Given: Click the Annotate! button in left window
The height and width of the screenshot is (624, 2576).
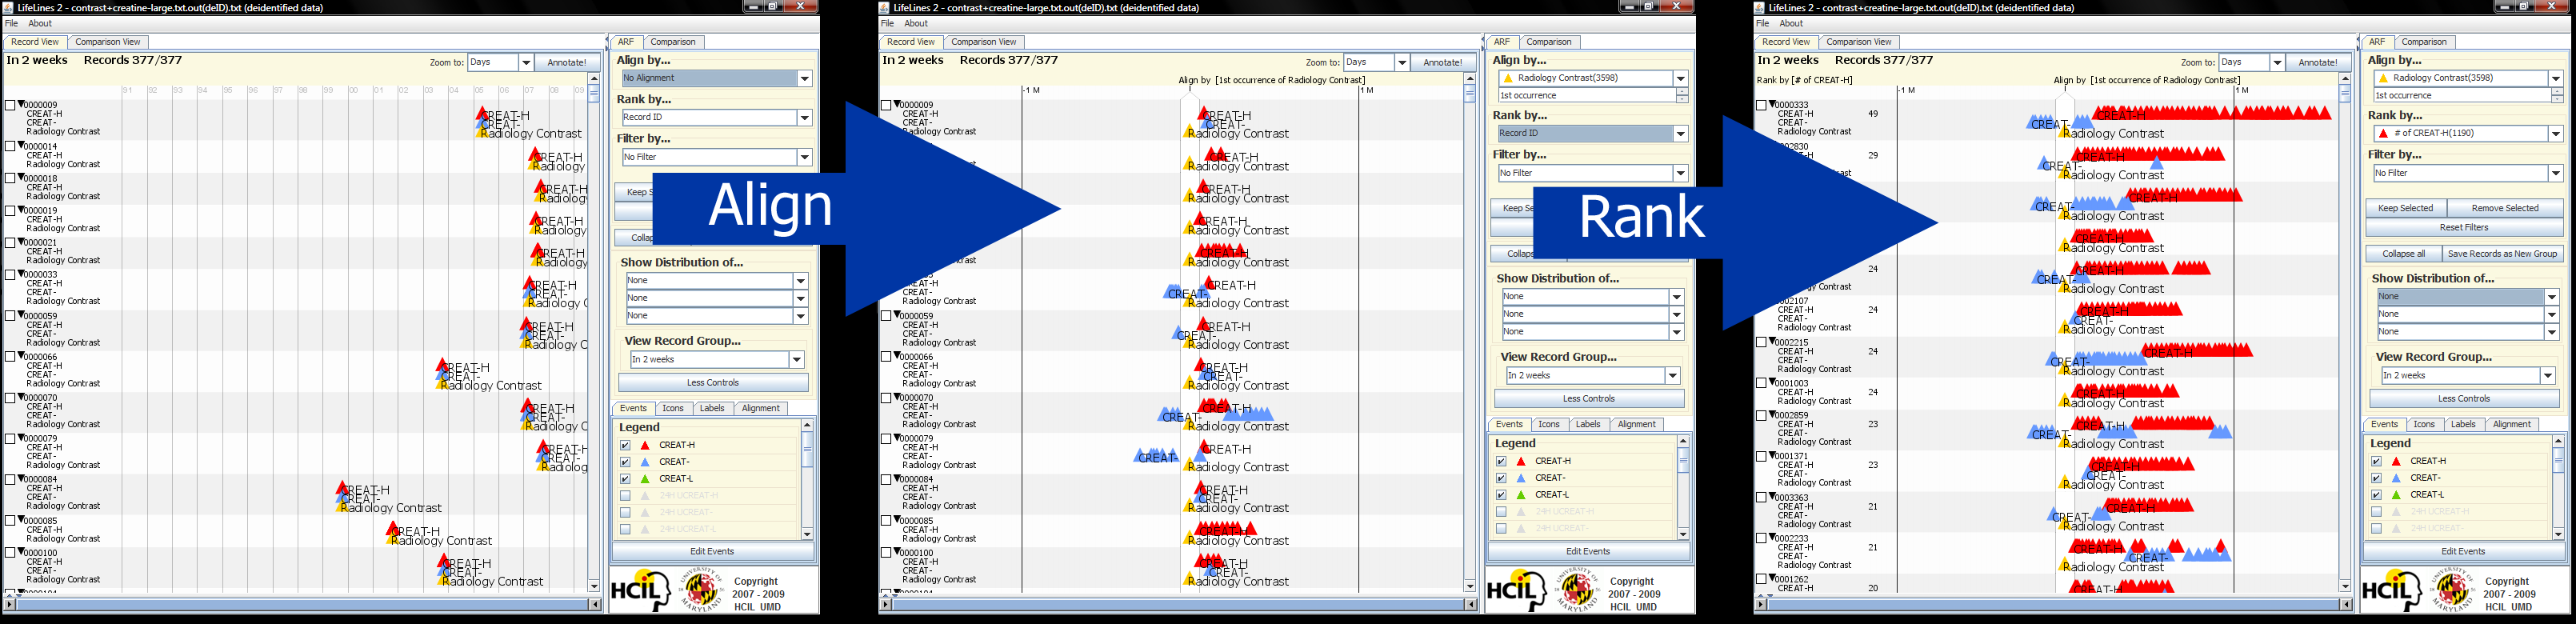Looking at the screenshot, I should point(567,62).
